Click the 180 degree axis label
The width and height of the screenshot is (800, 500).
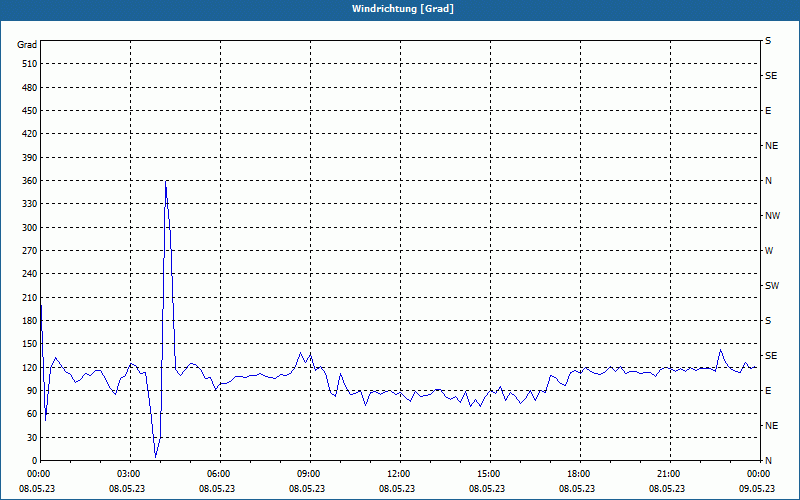click(30, 321)
